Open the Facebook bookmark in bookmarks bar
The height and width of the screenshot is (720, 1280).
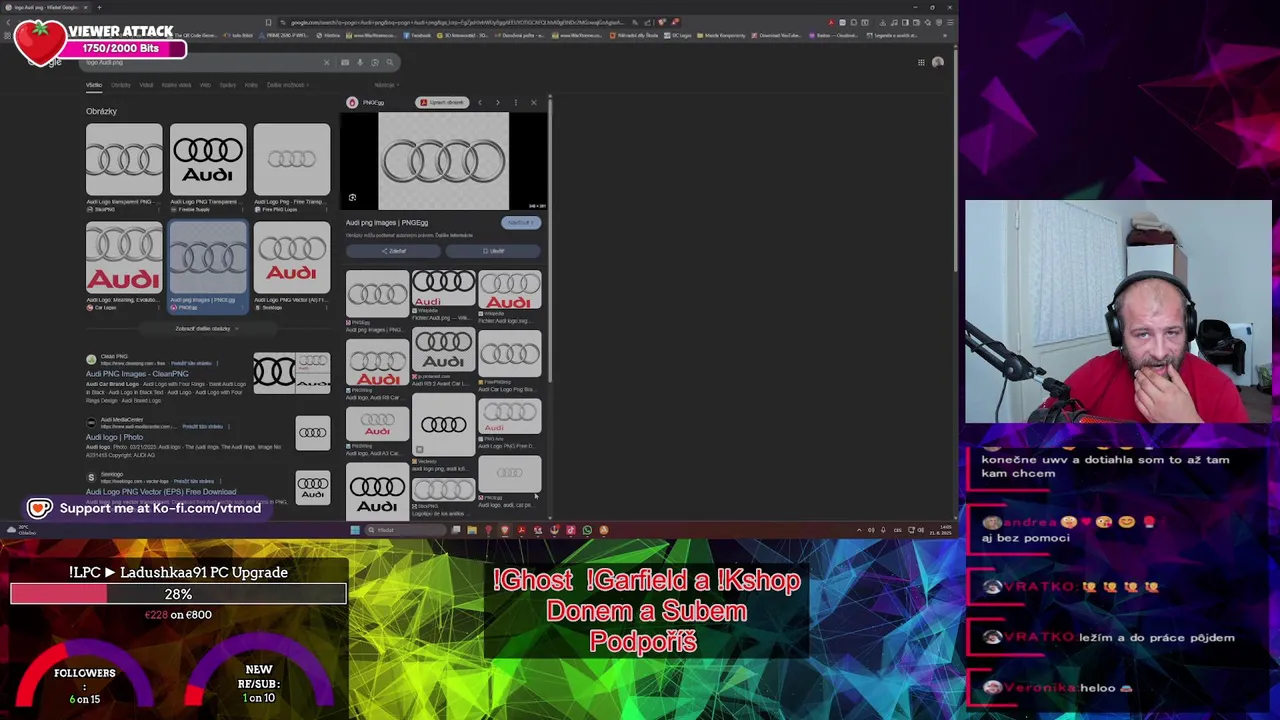coord(418,35)
